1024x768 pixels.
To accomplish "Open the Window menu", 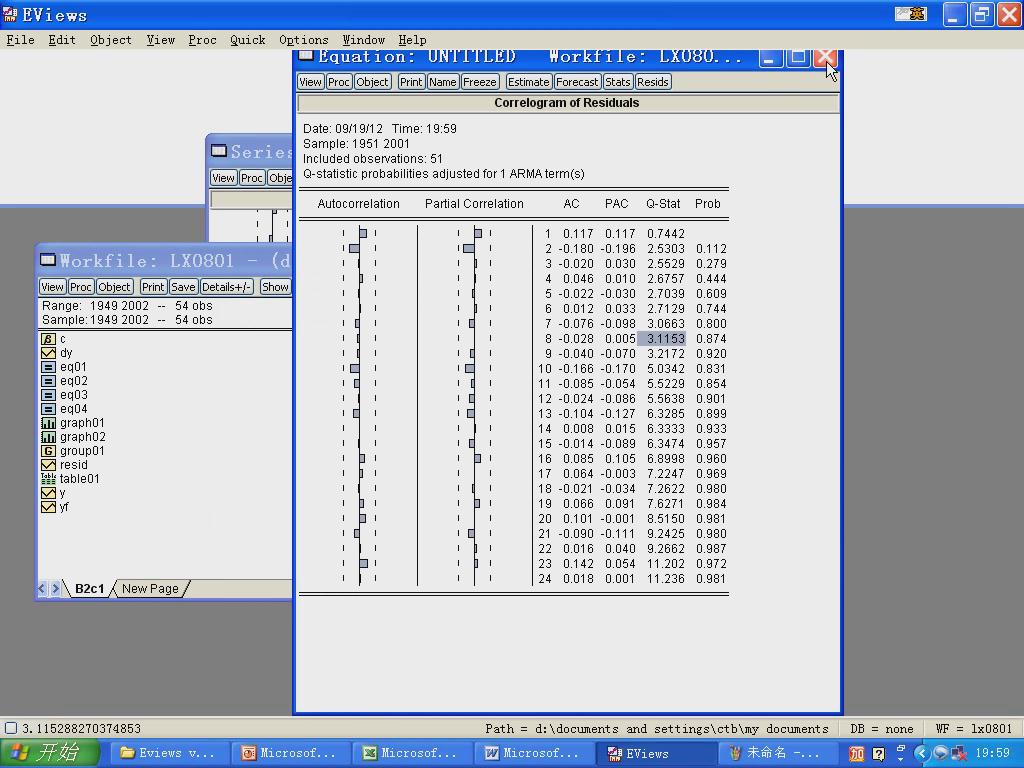I will 364,40.
